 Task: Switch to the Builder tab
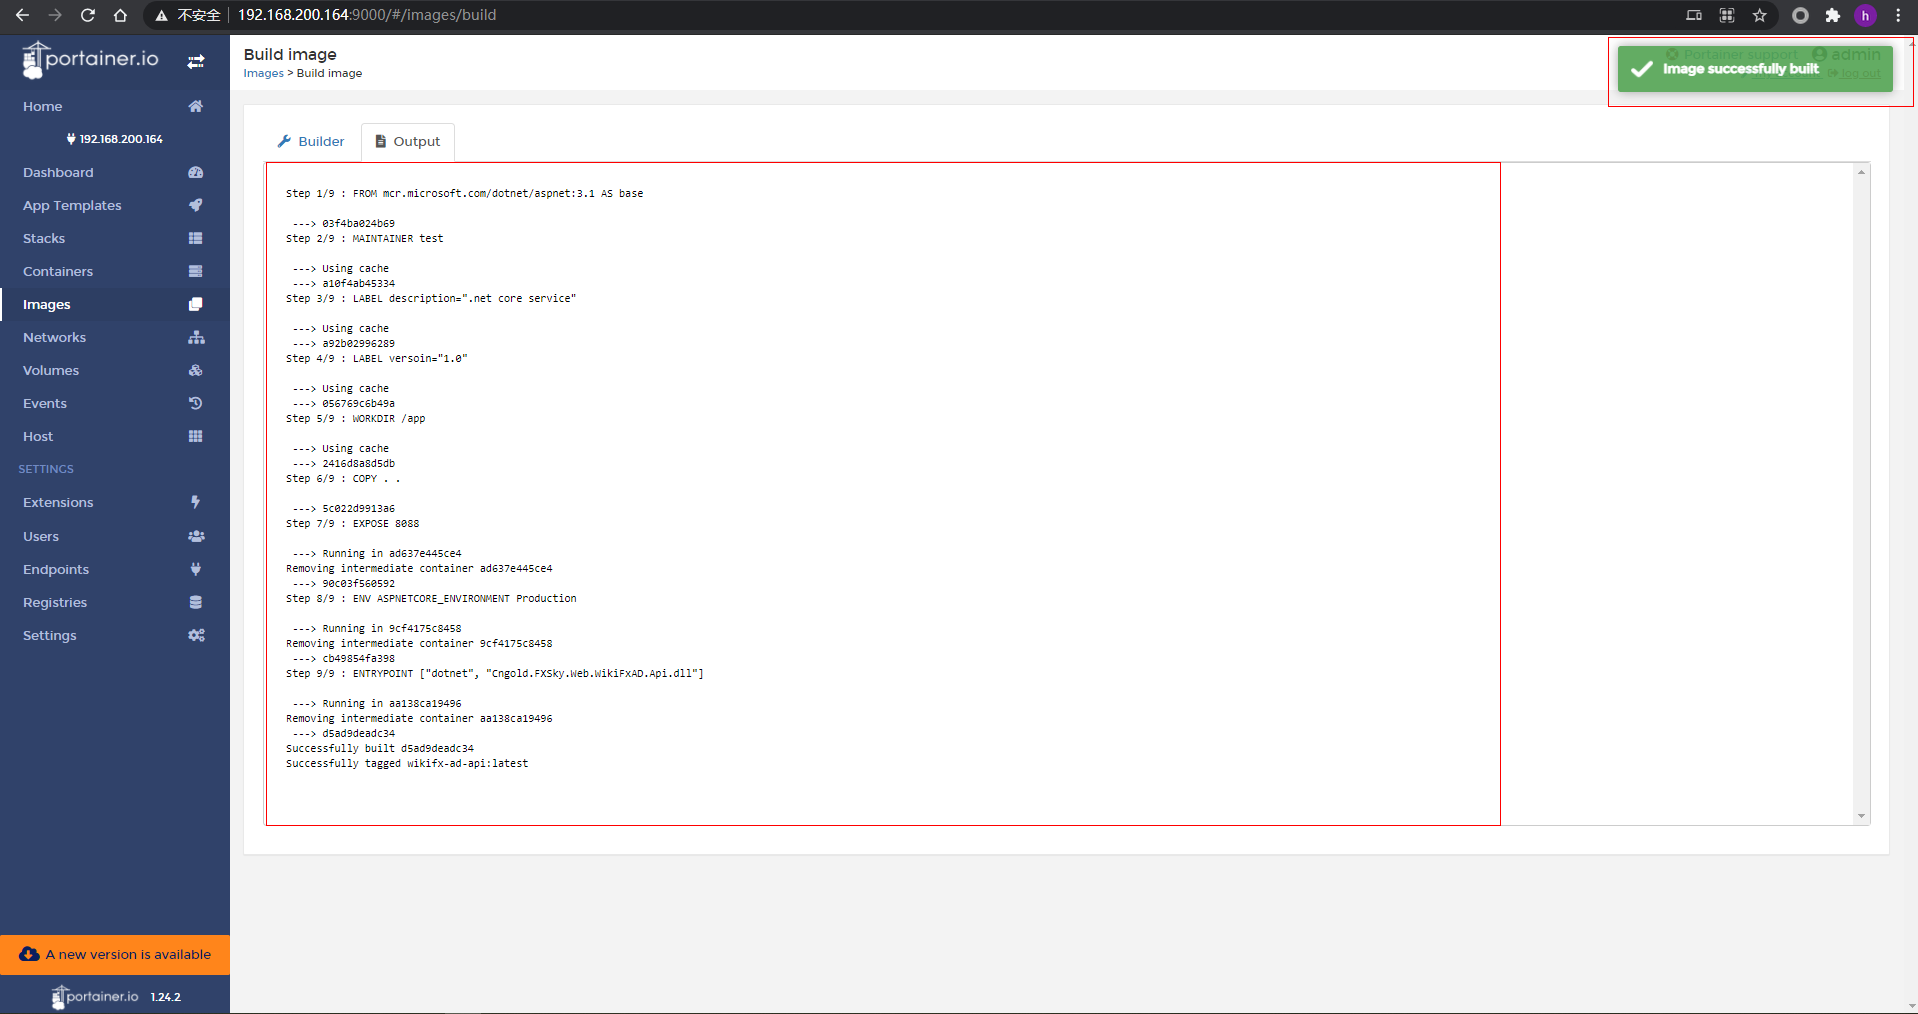311,141
